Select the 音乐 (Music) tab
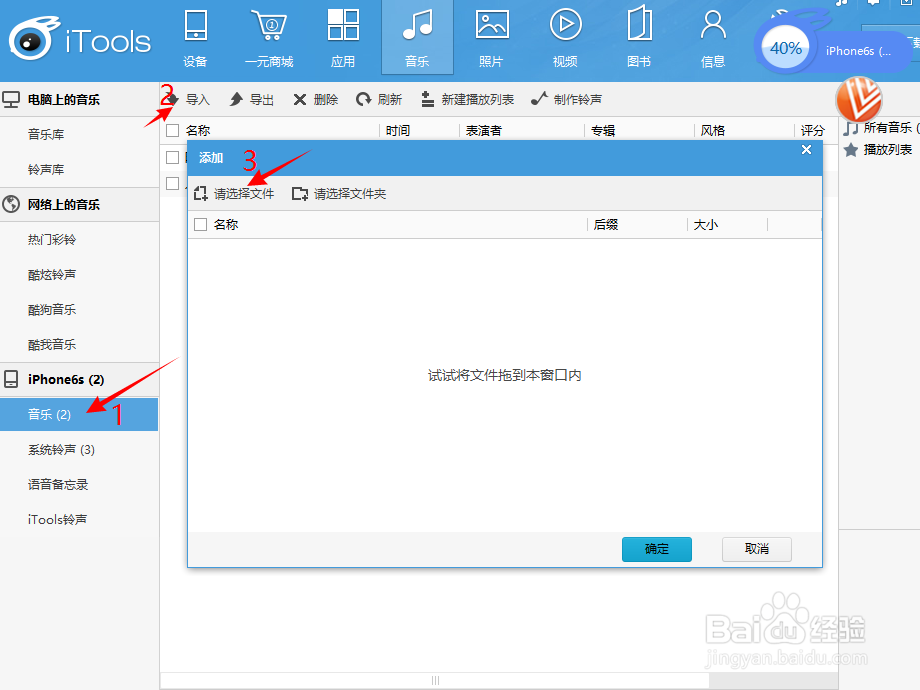Viewport: 920px width, 690px height. coord(417,38)
